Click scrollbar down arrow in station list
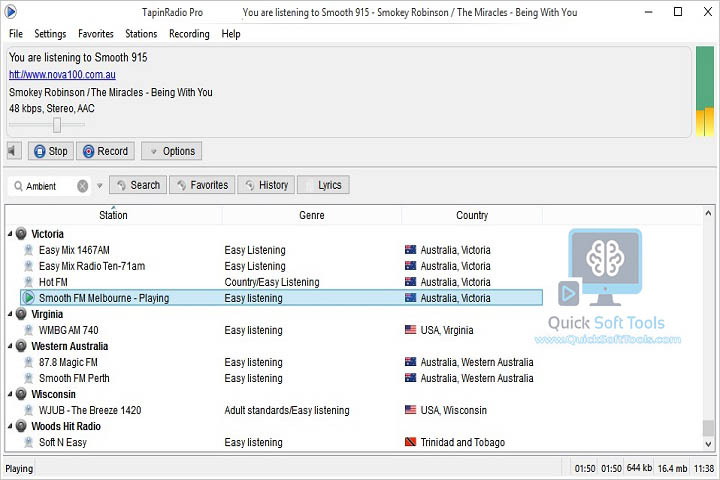720x480 pixels. pos(709,444)
